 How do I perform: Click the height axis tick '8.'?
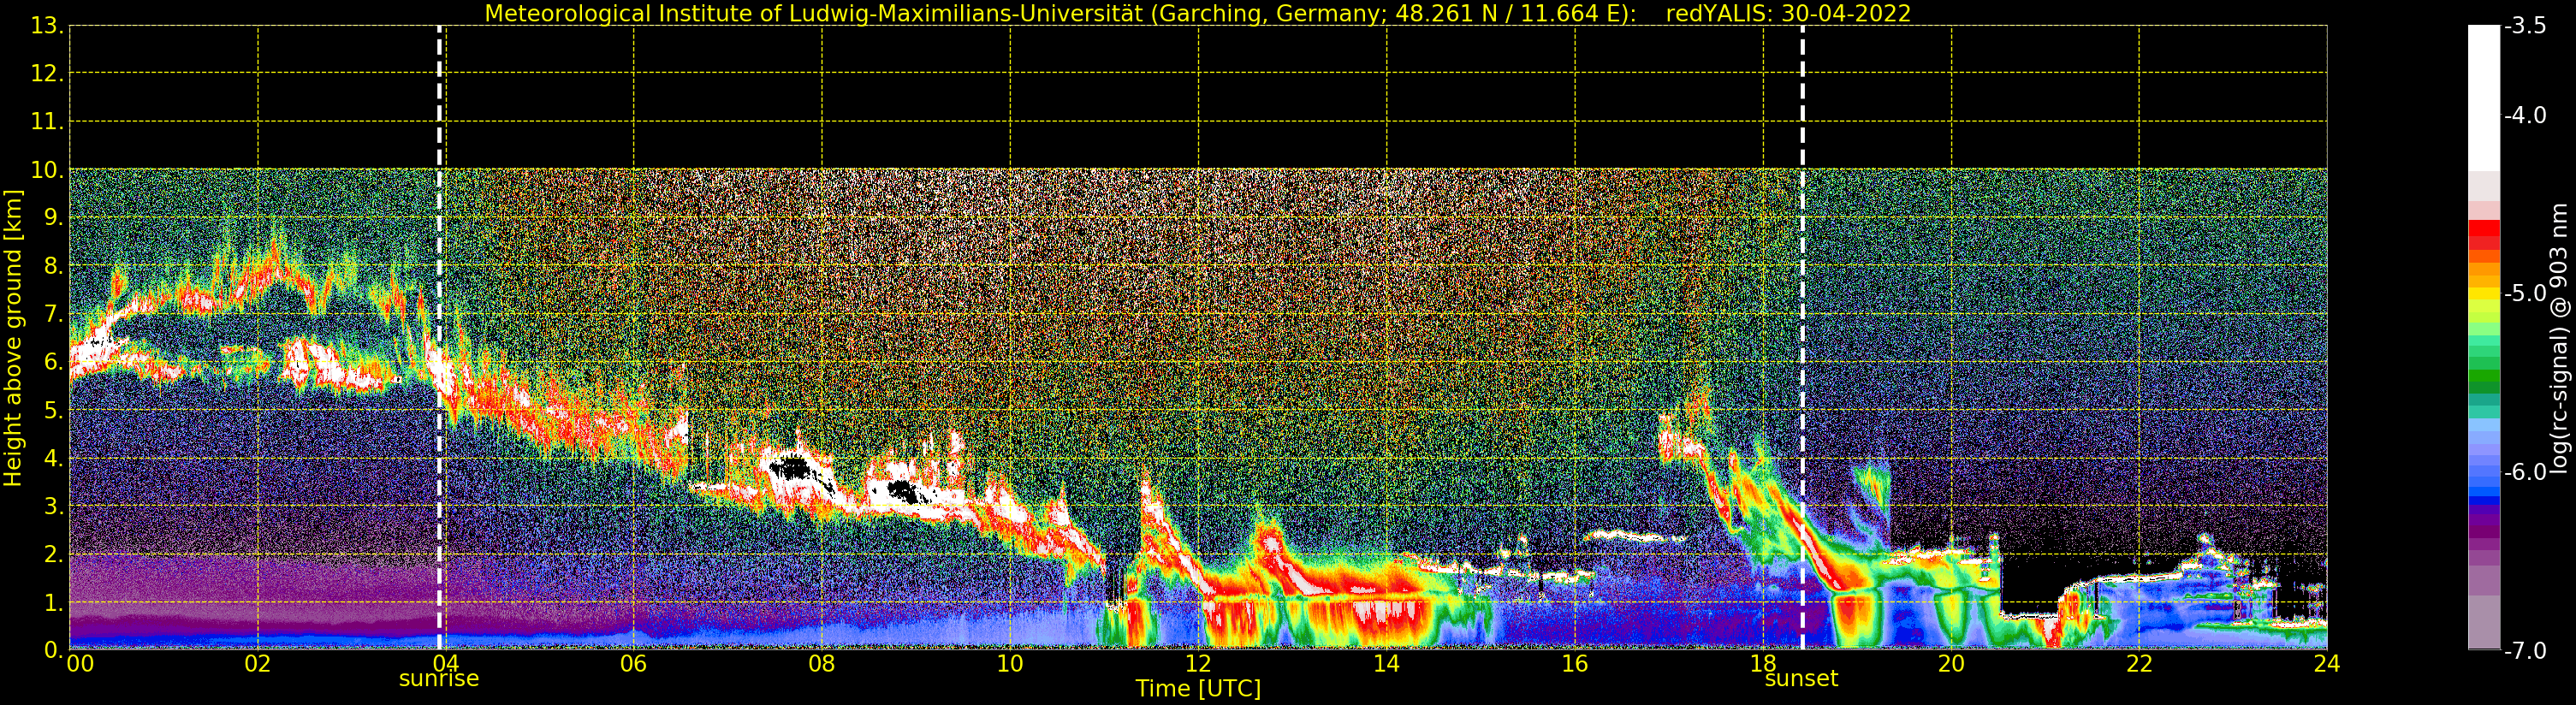(53, 266)
